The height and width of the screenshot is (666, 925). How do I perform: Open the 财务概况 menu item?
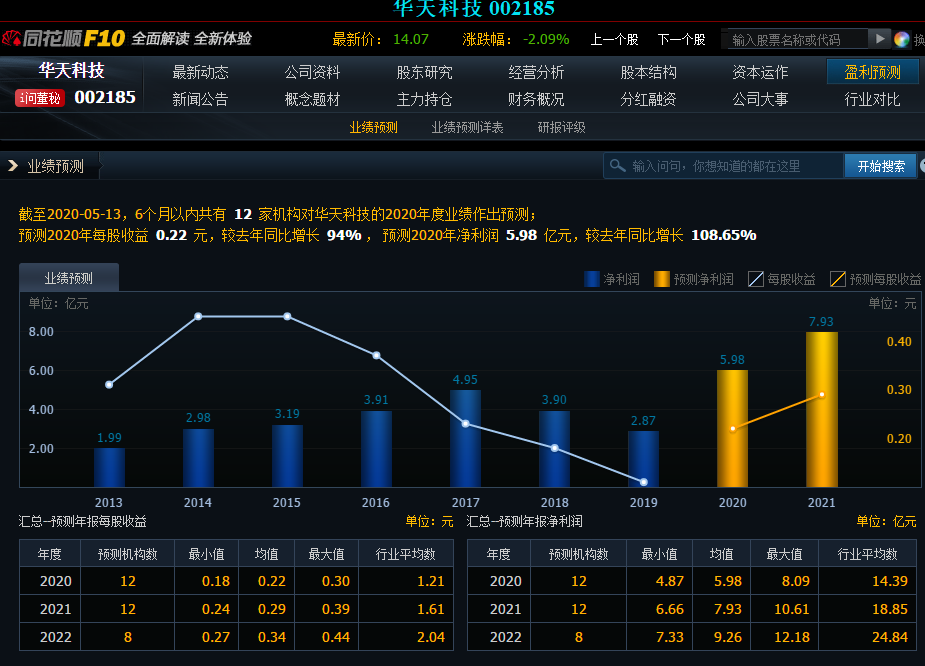(x=536, y=99)
